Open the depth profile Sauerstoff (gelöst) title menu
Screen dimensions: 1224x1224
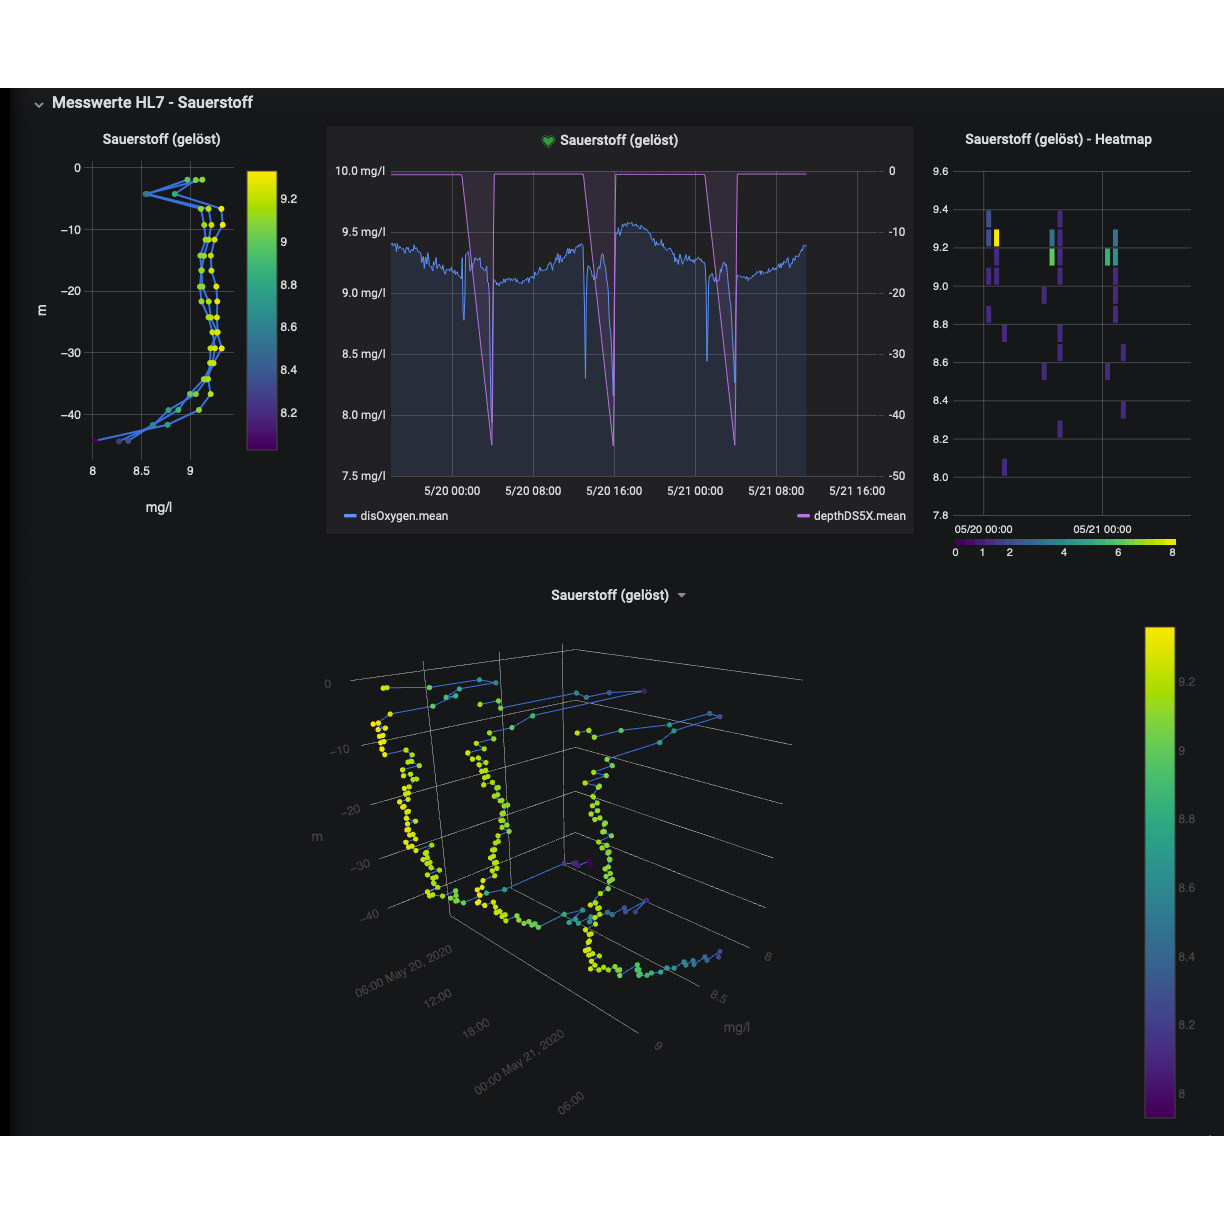161,140
